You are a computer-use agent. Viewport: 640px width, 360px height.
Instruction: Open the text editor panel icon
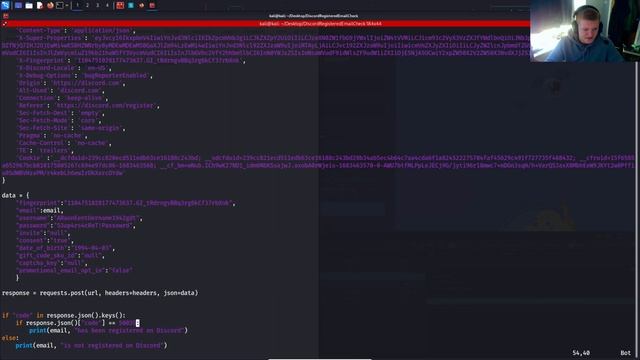tap(40, 5)
